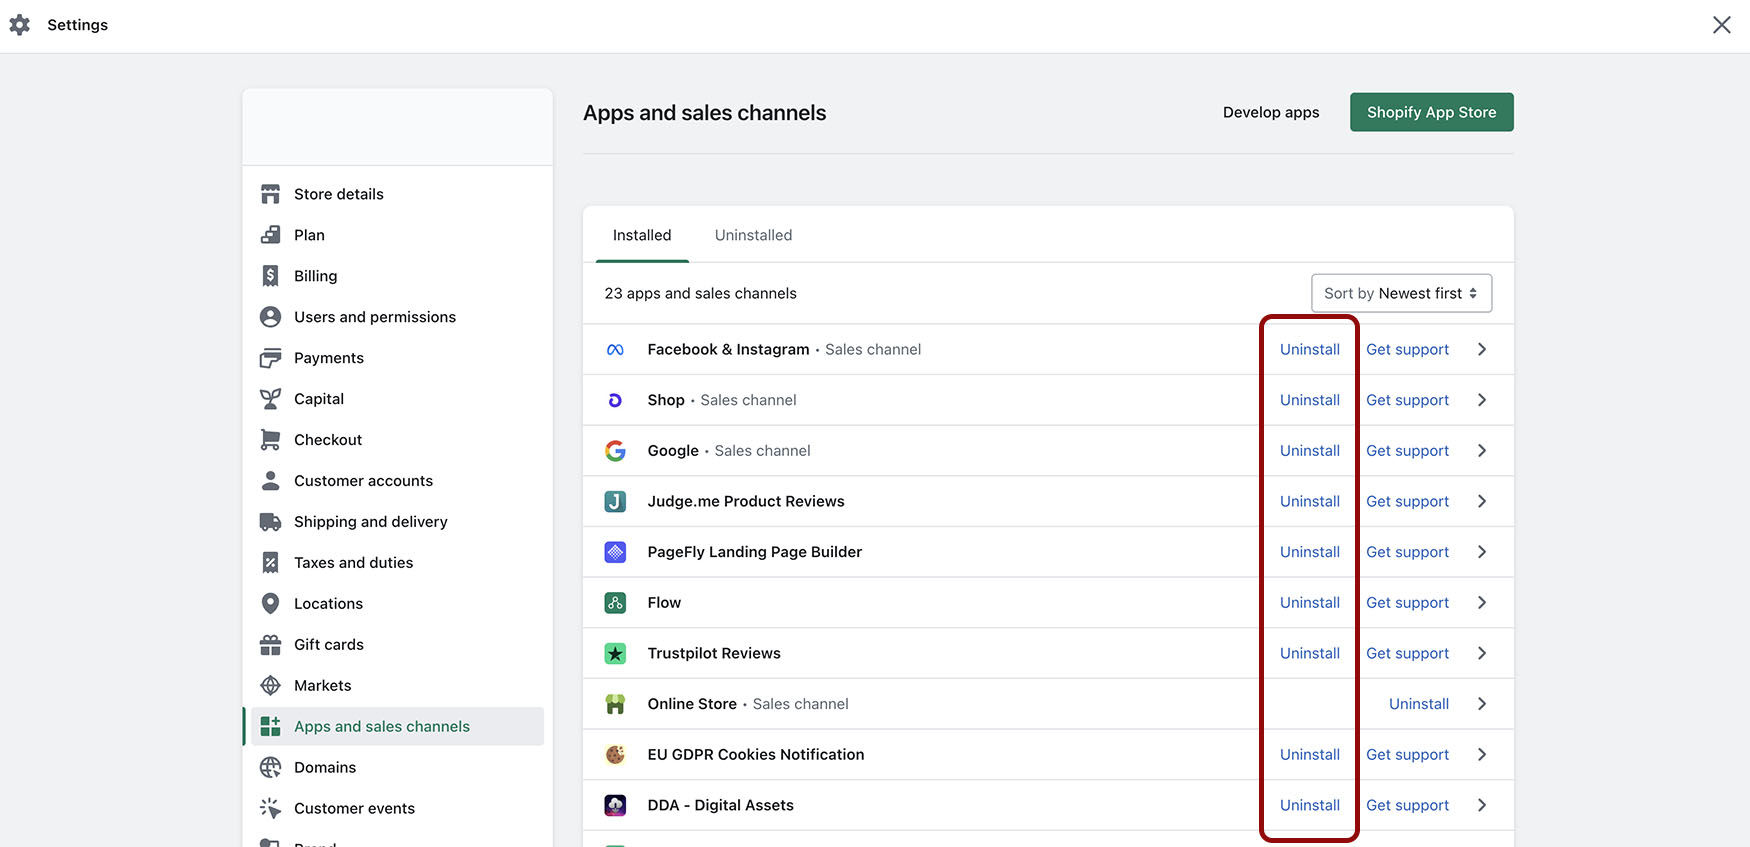The image size is (1750, 847).
Task: Close the Settings window
Action: click(x=1721, y=25)
